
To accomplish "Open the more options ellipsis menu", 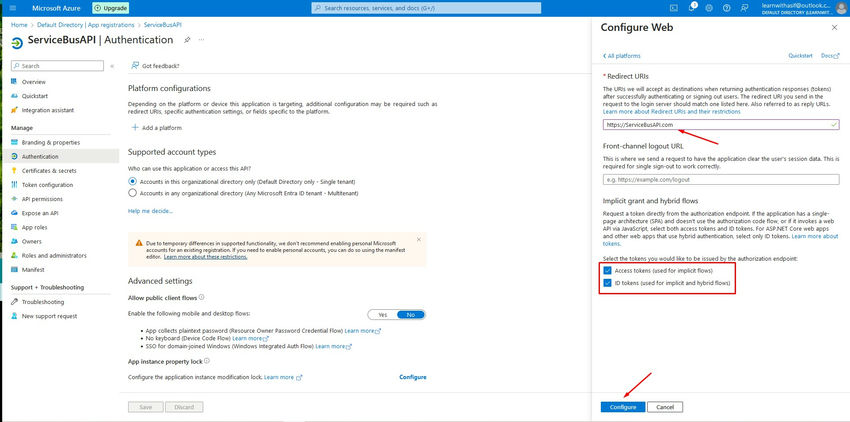I will pyautogui.click(x=203, y=40).
